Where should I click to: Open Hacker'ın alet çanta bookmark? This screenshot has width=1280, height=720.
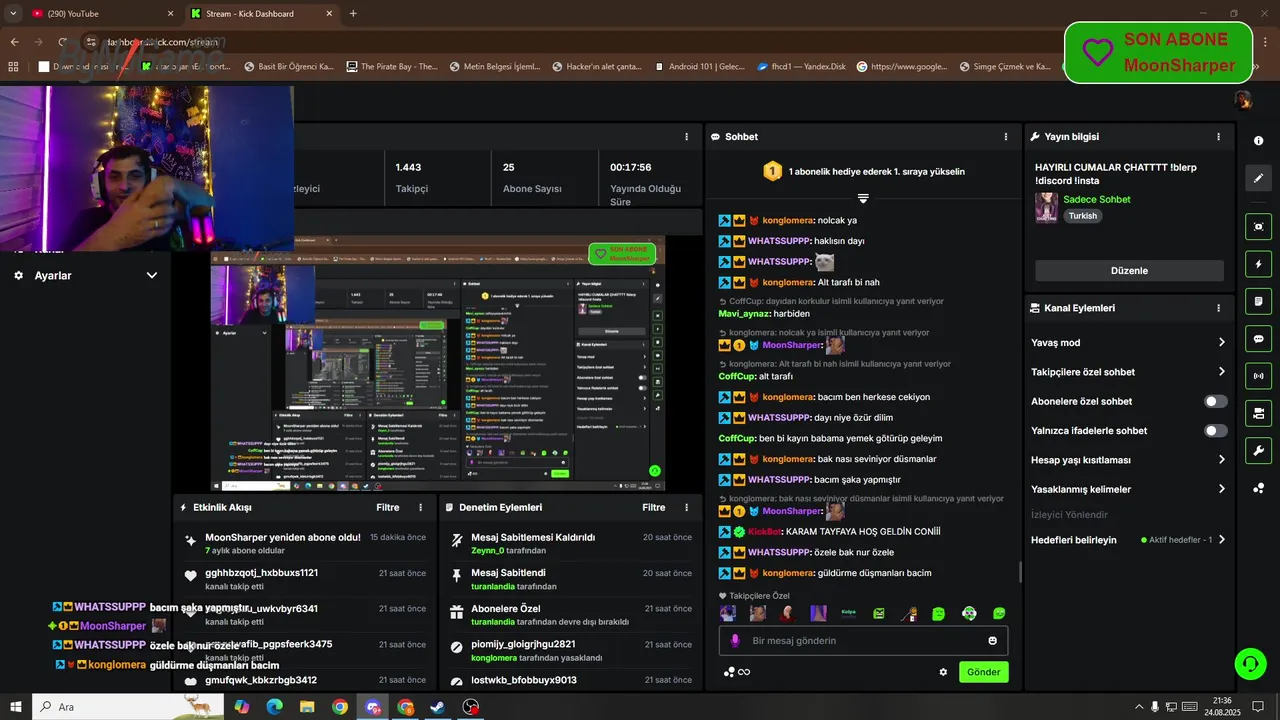point(595,67)
